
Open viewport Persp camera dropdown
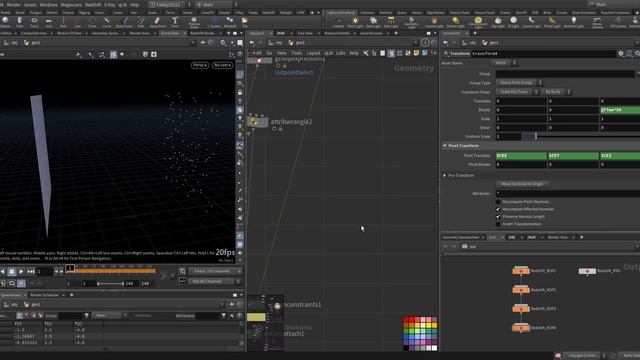(x=200, y=65)
